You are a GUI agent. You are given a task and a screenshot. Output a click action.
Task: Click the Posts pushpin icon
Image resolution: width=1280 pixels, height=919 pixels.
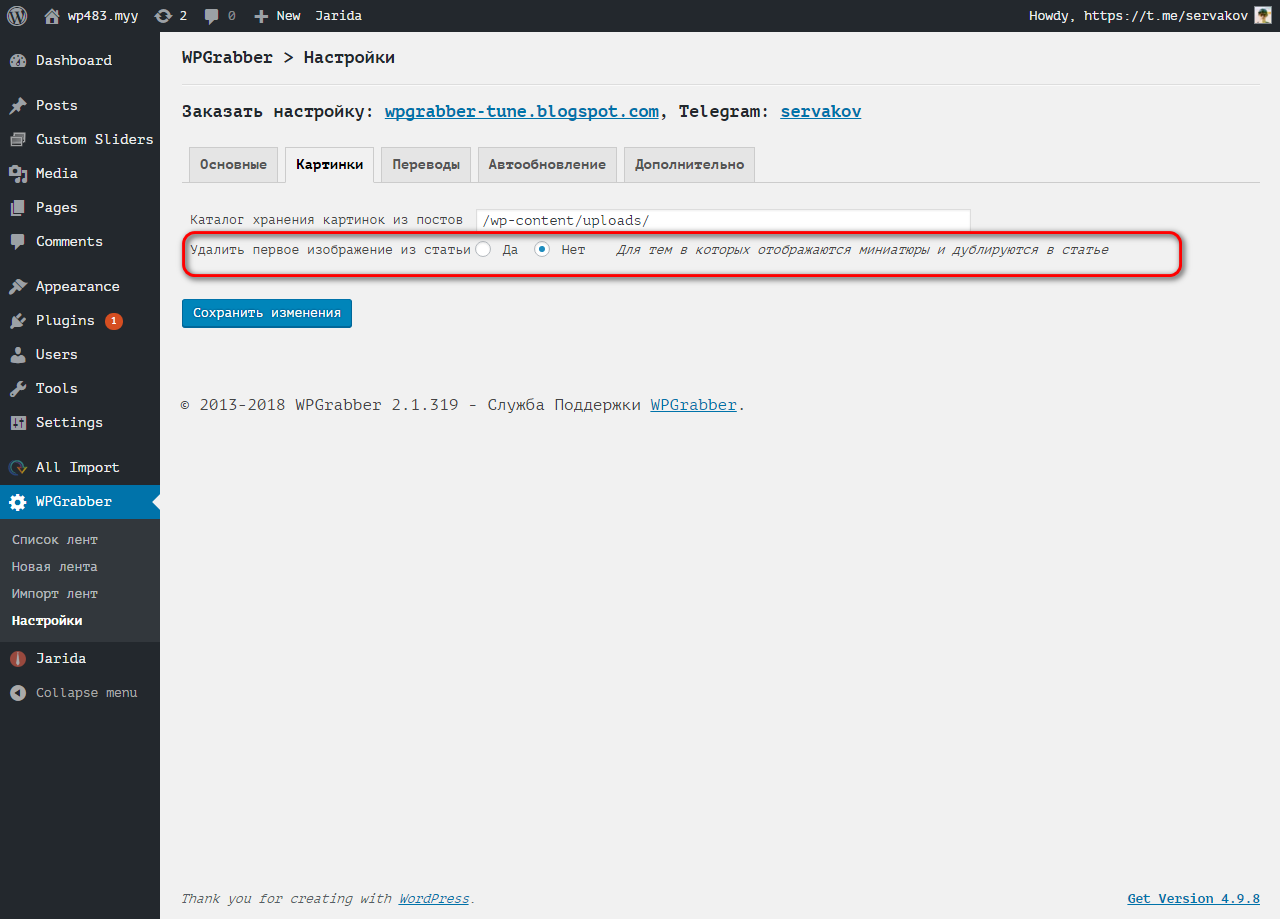tap(18, 105)
